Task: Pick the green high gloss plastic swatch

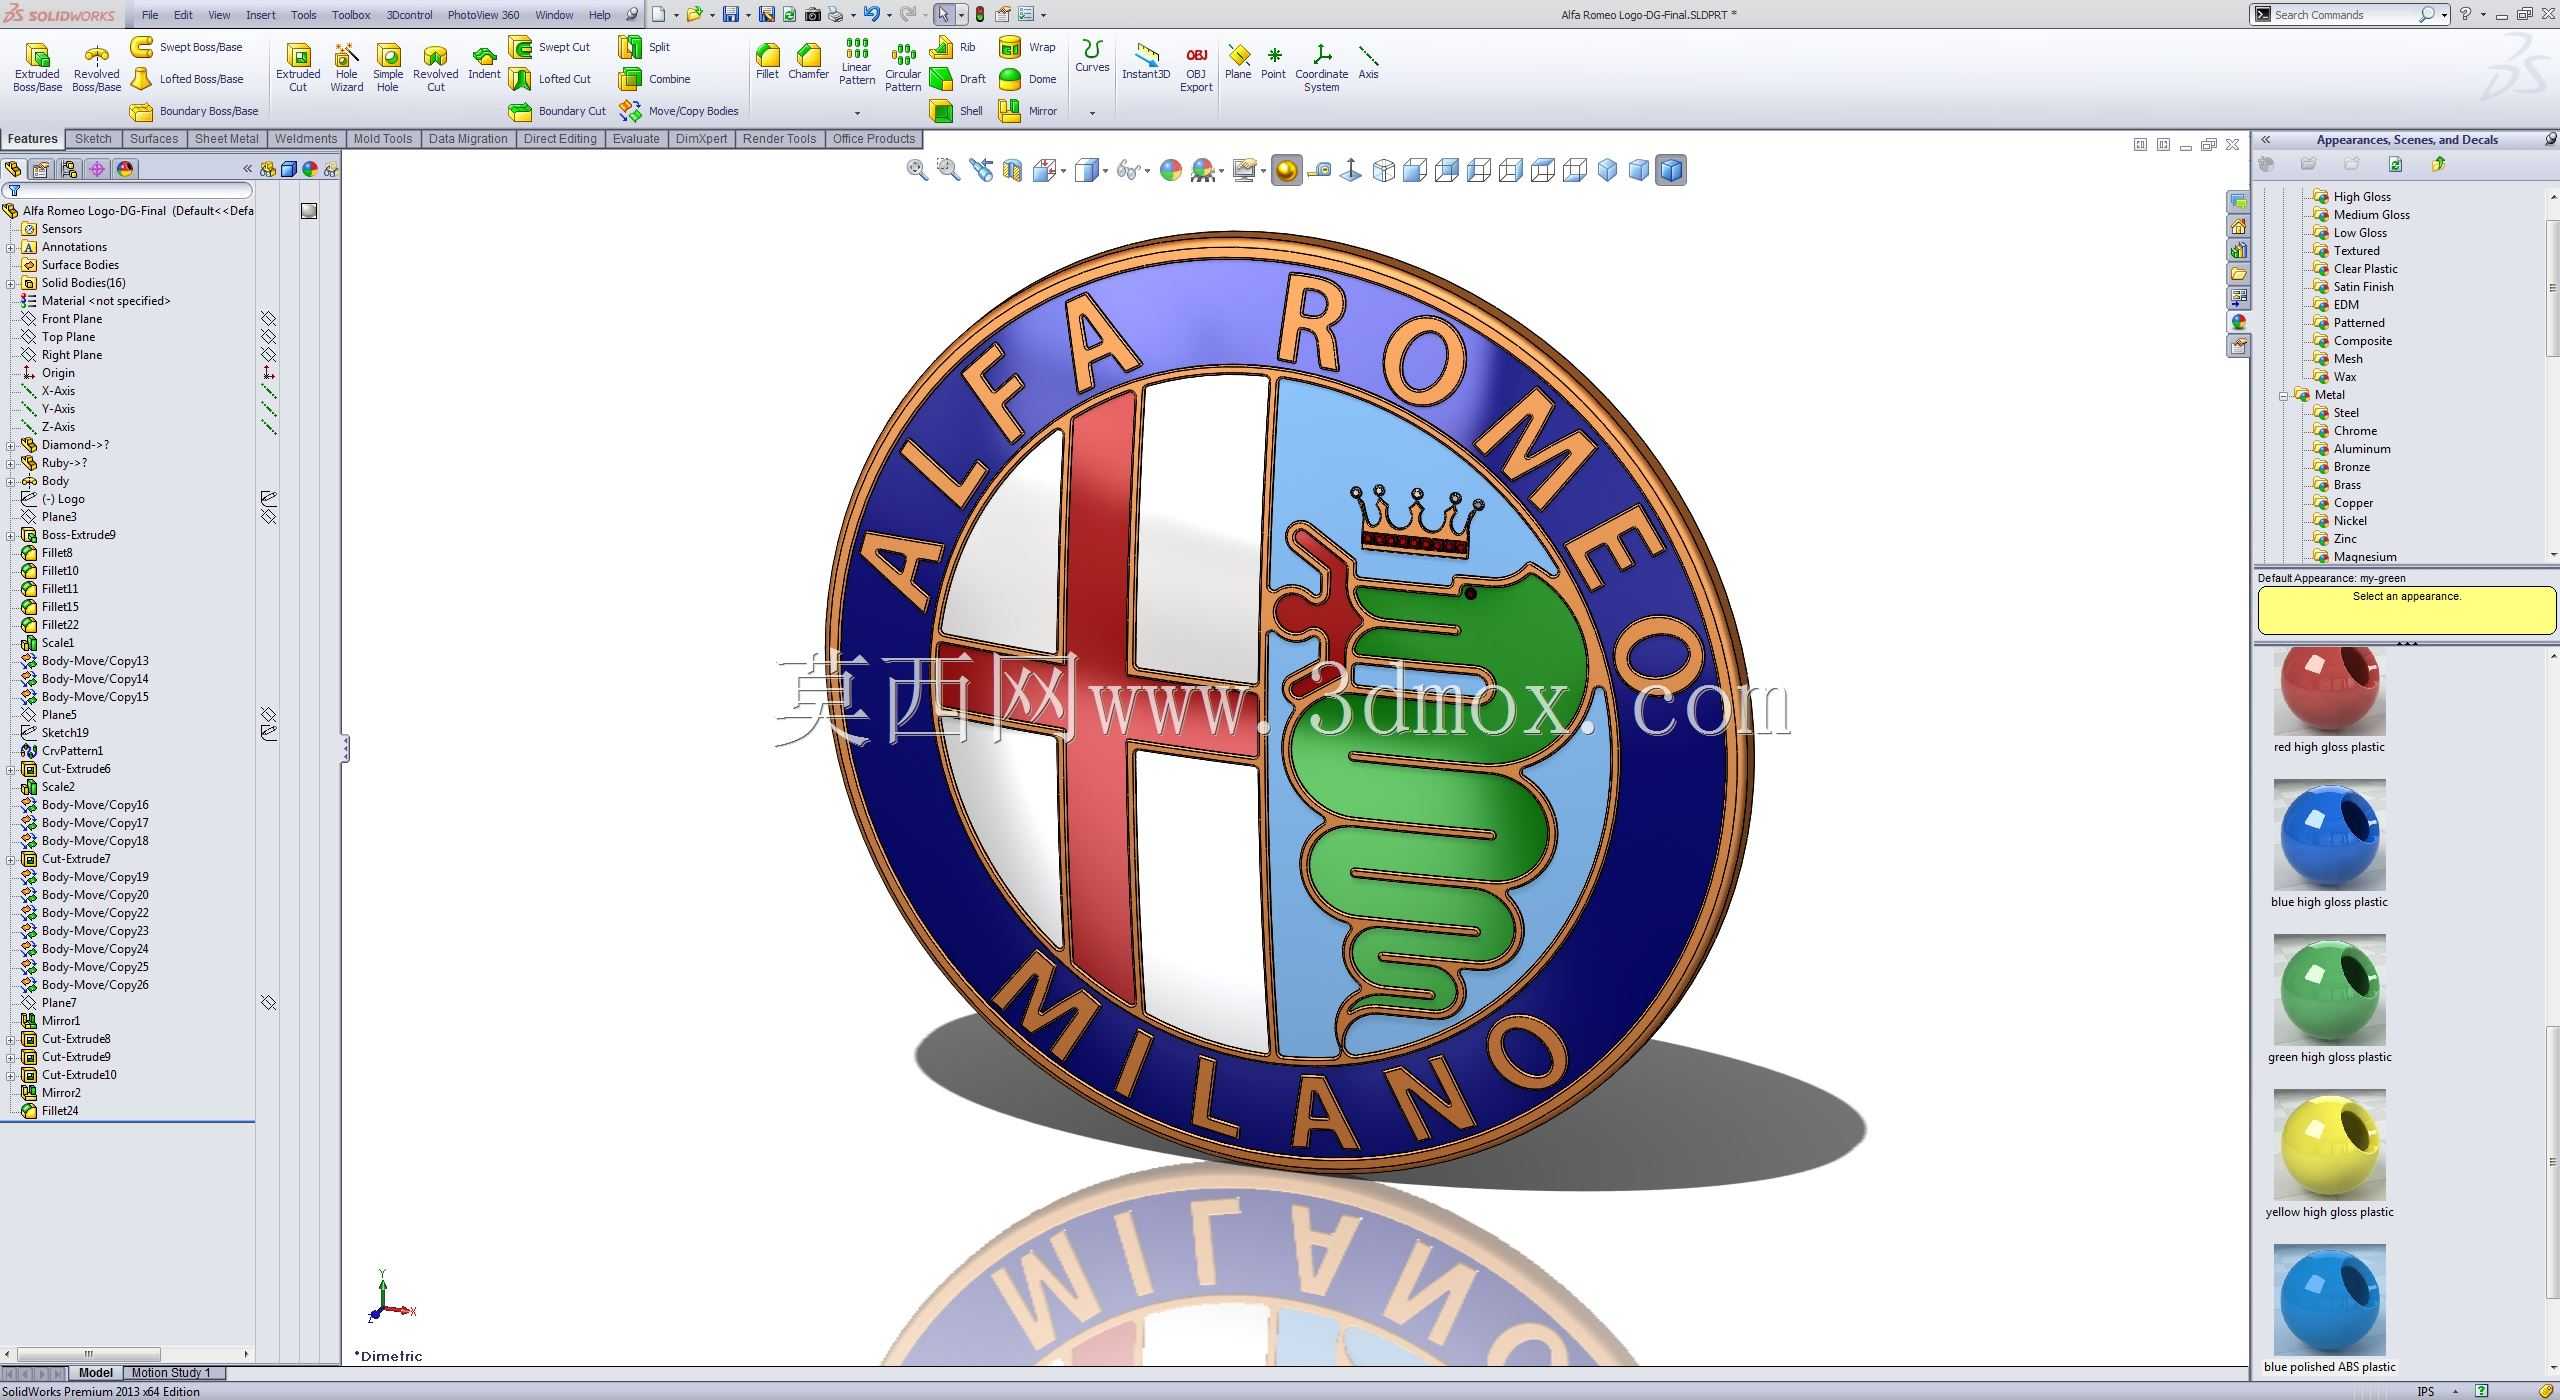Action: click(x=2329, y=990)
